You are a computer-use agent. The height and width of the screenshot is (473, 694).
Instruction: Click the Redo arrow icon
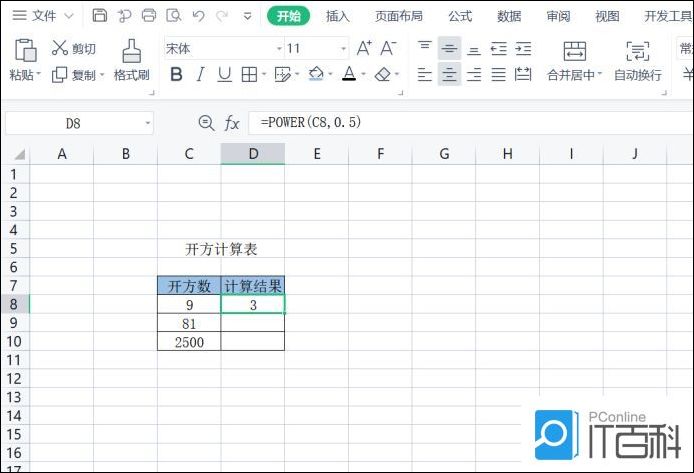click(x=222, y=16)
